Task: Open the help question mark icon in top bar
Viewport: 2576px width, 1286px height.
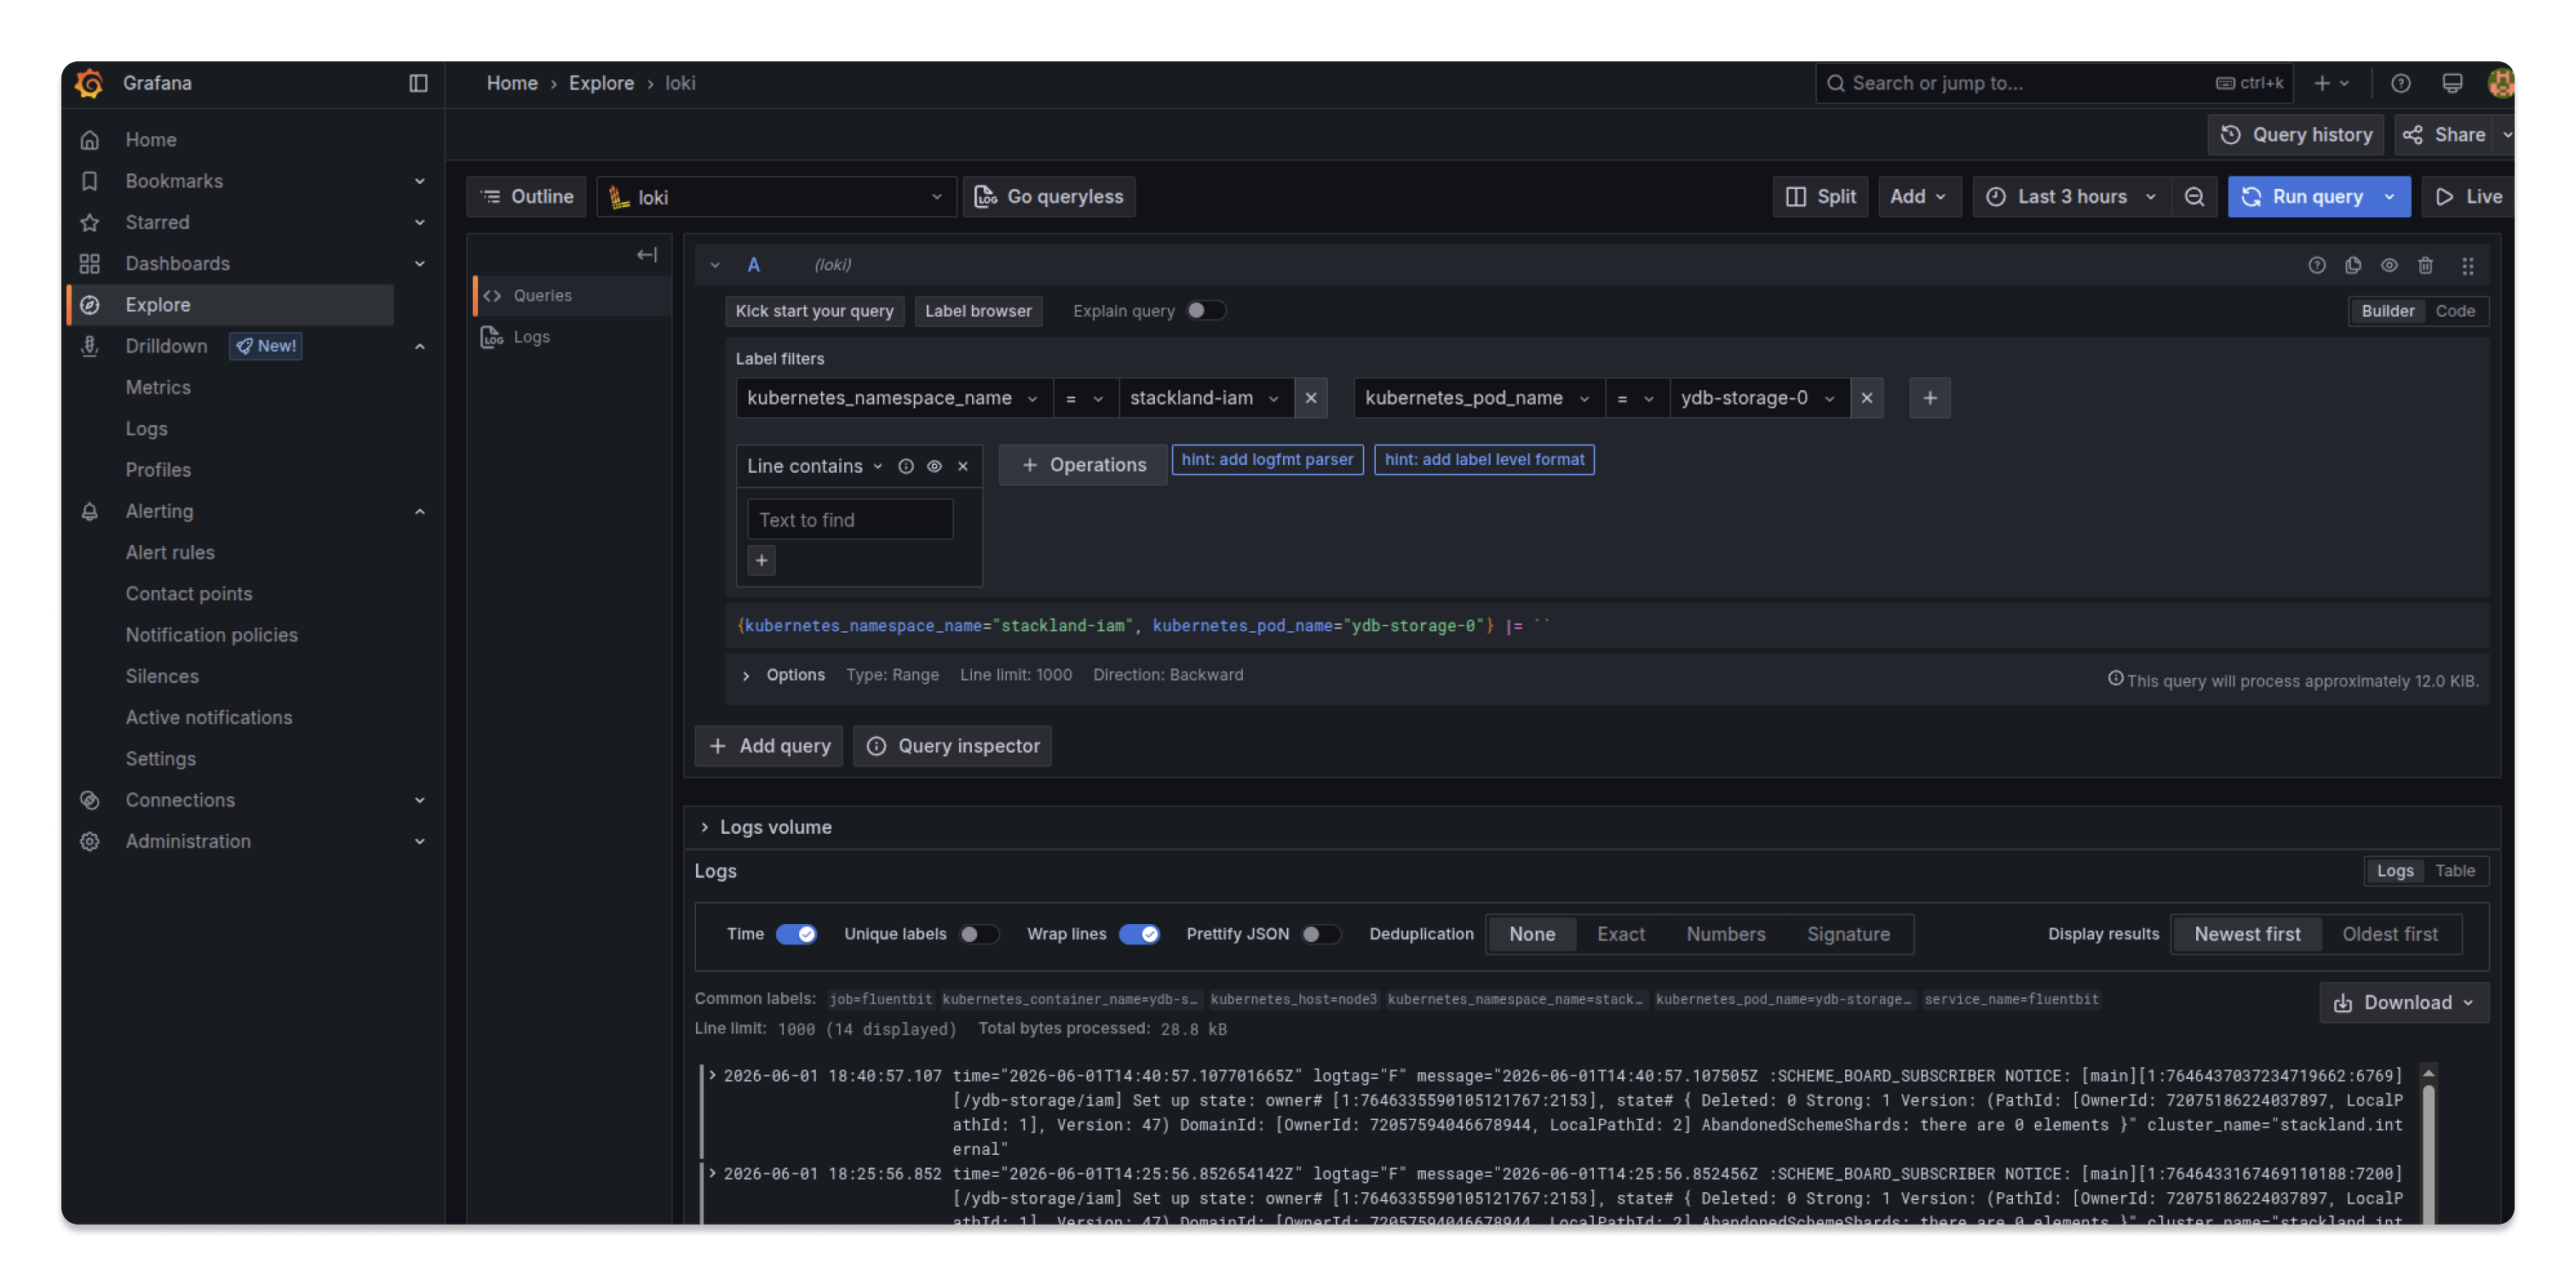Action: pos(2400,83)
